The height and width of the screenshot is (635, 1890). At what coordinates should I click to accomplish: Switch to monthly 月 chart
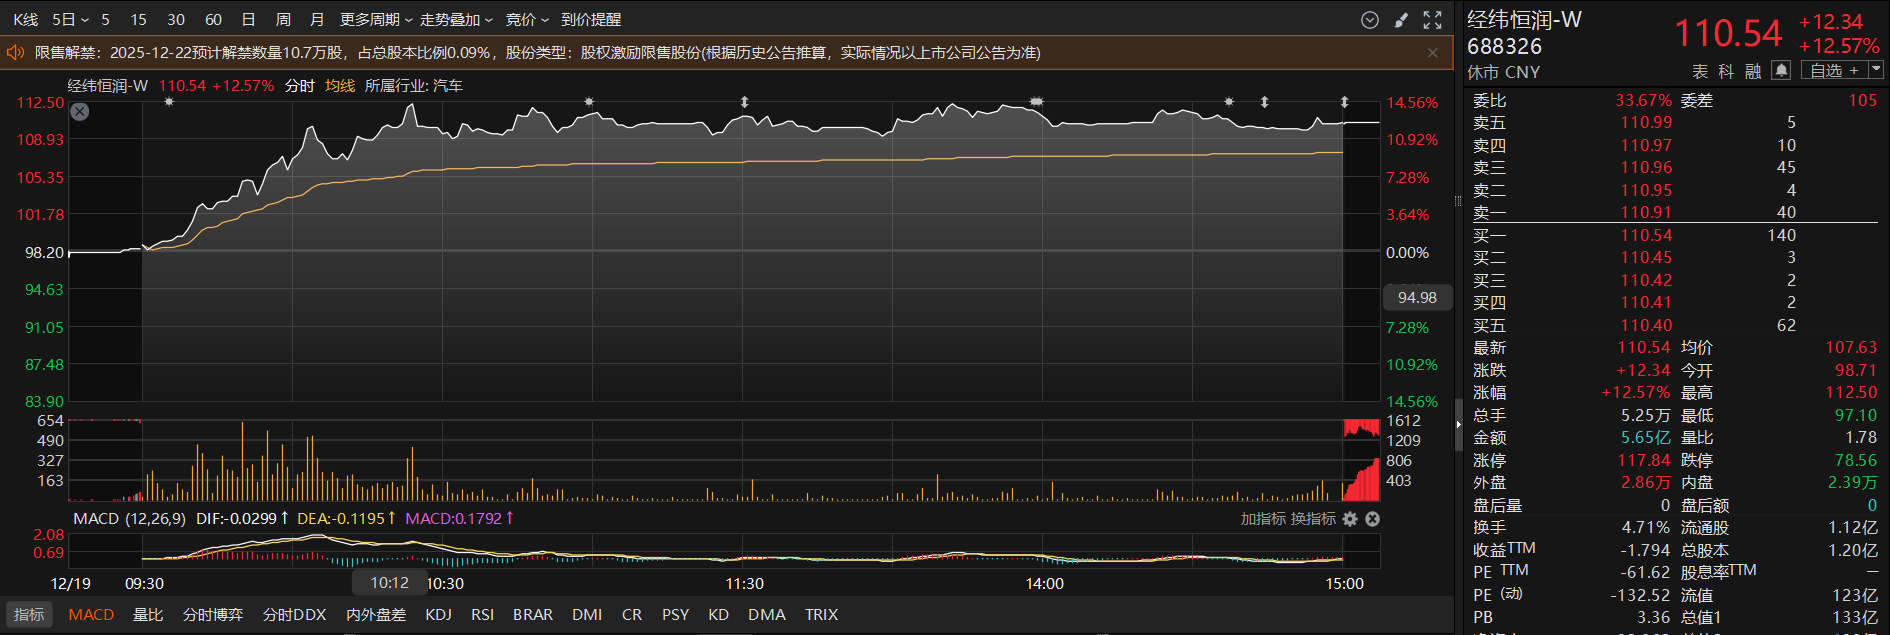317,20
